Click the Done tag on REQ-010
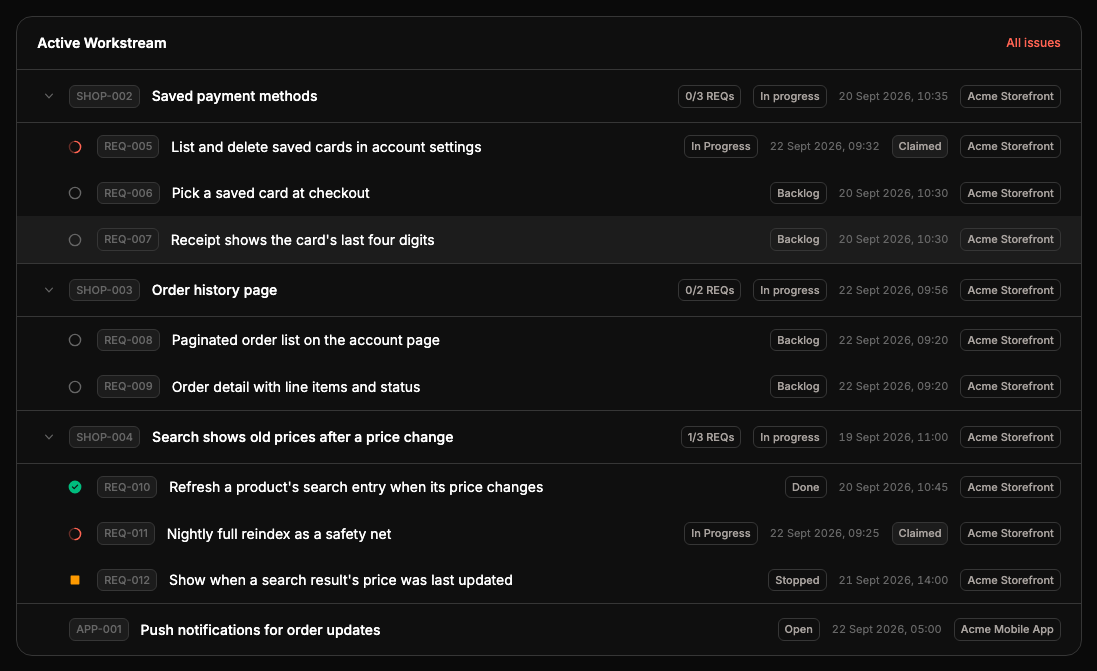This screenshot has width=1097, height=671. click(x=805, y=487)
